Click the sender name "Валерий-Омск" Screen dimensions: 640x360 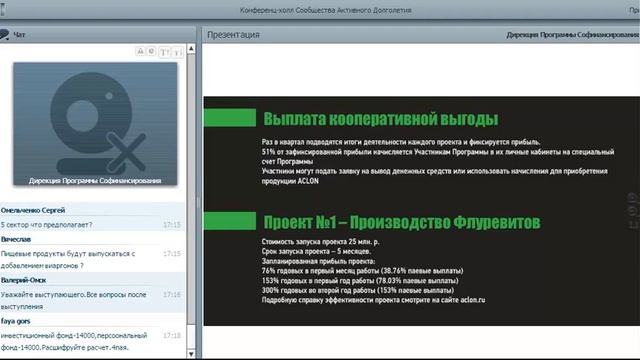[23, 280]
